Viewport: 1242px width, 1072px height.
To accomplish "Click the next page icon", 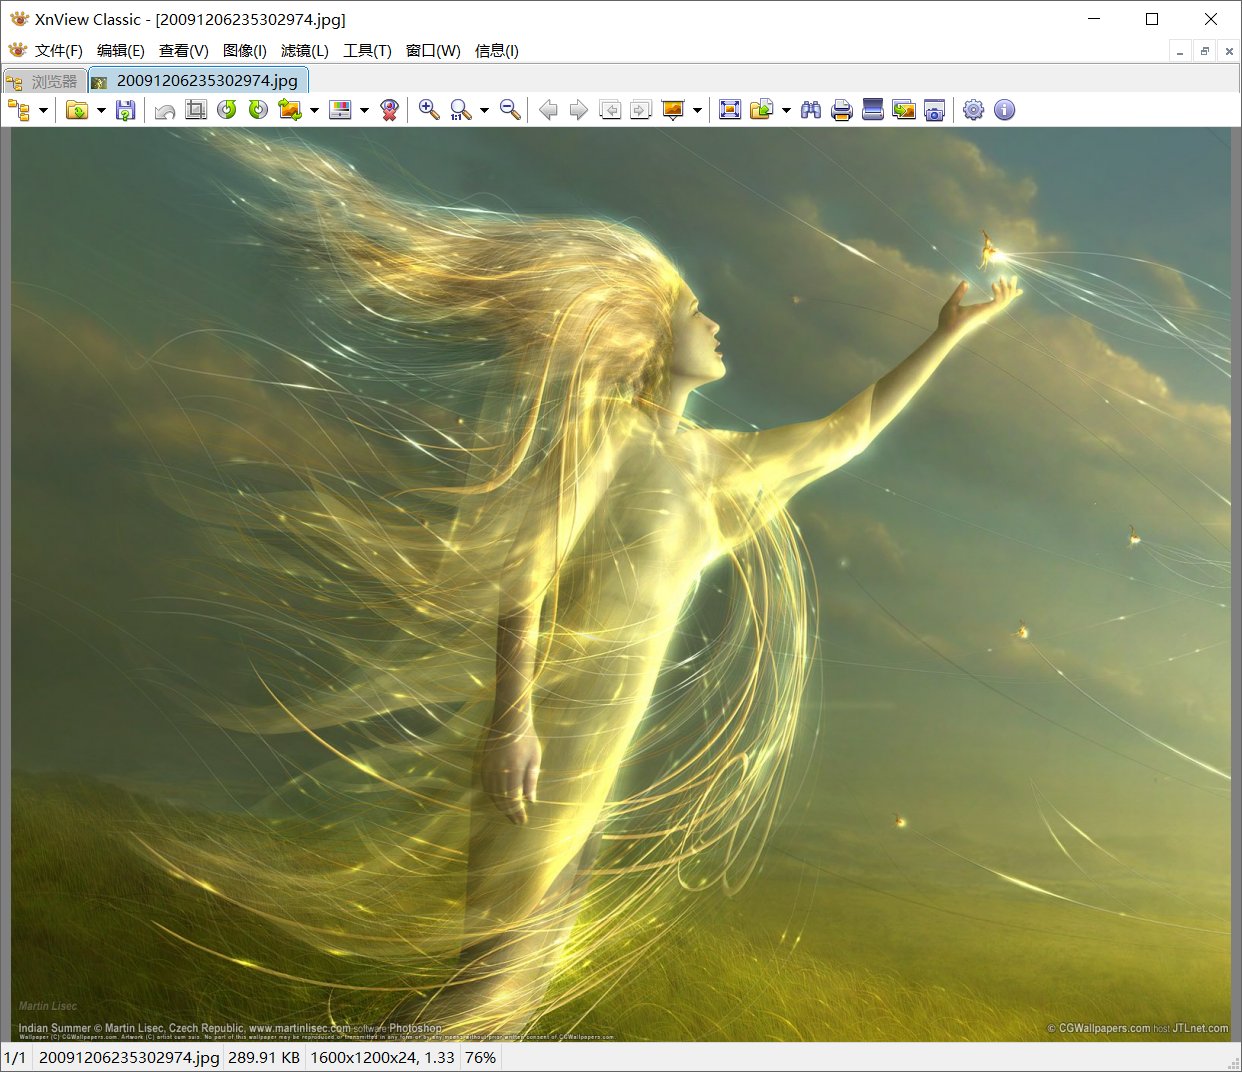I will tap(641, 110).
